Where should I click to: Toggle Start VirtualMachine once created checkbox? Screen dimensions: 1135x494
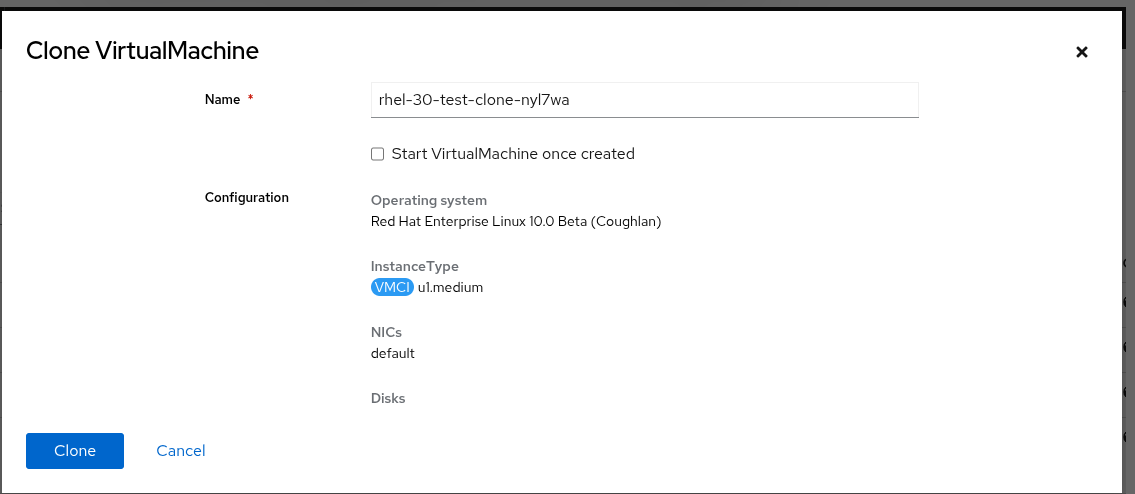(377, 154)
